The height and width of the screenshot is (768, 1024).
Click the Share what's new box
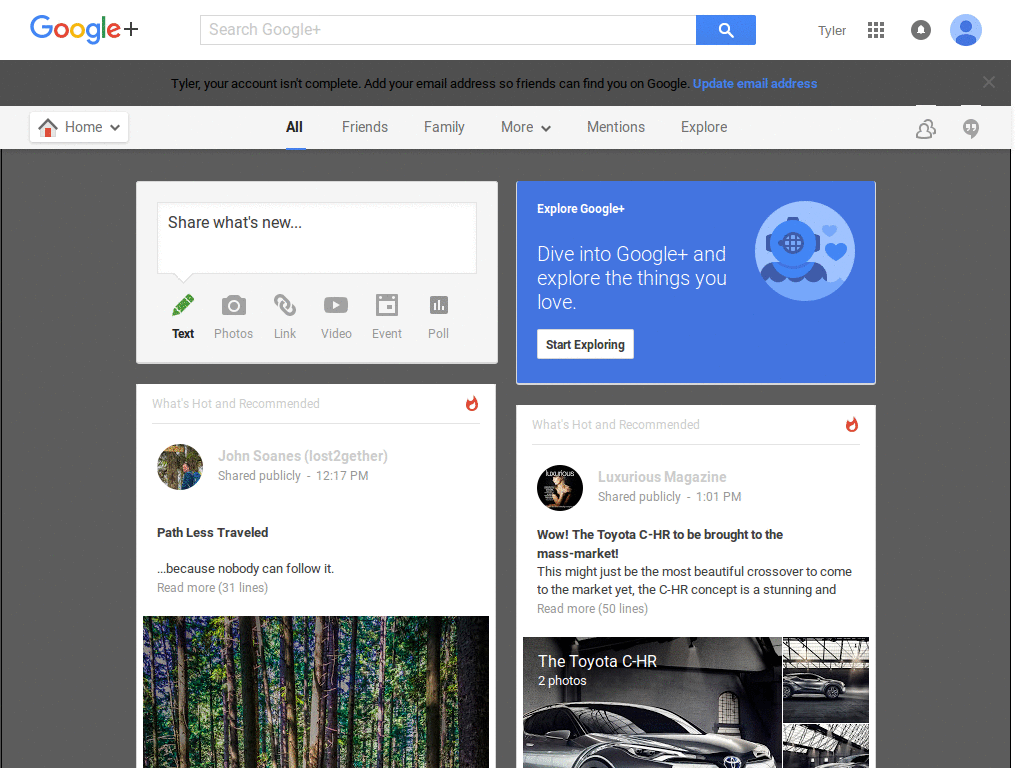coord(317,238)
